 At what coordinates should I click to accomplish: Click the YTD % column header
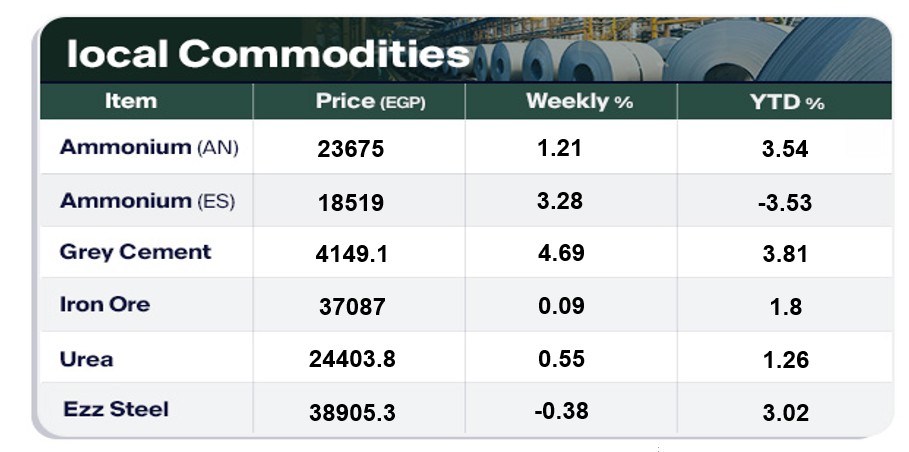pyautogui.click(x=786, y=102)
